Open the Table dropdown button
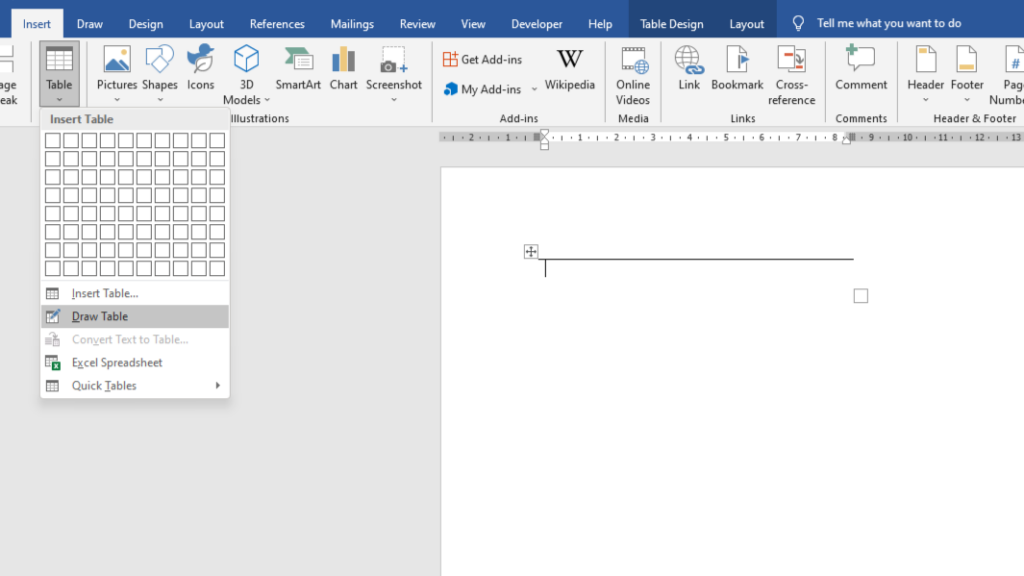1024x576 pixels. pyautogui.click(x=59, y=74)
